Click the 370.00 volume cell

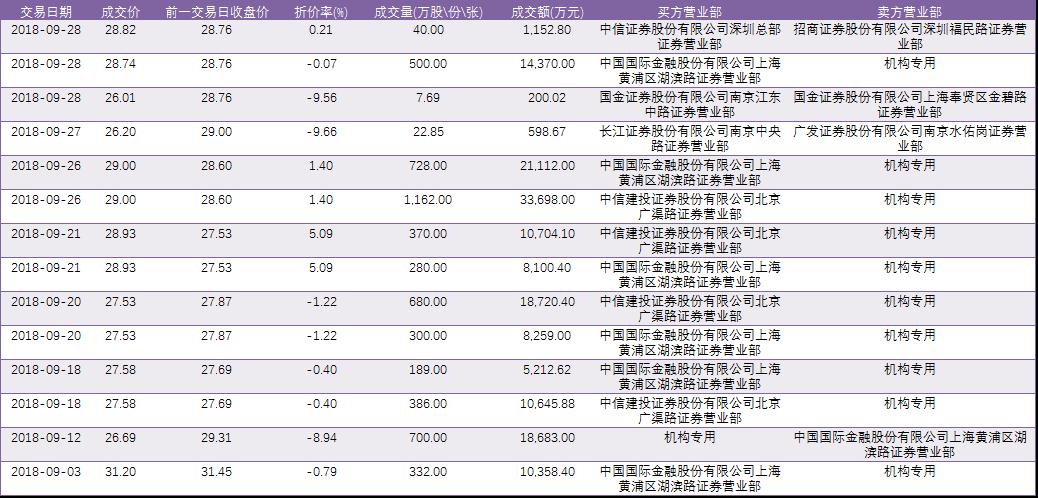(x=428, y=233)
